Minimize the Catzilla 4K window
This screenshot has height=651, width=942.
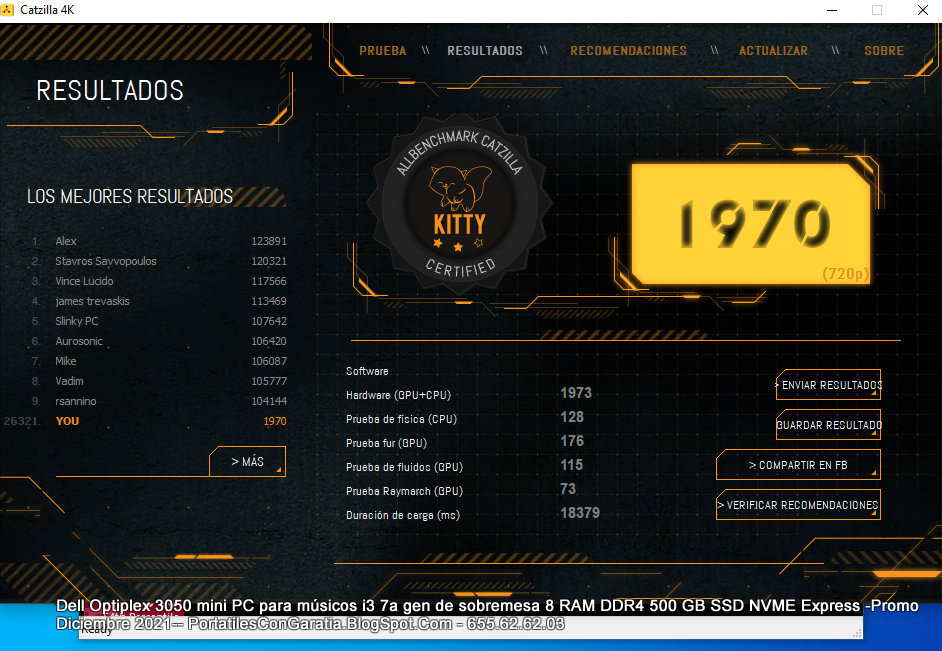(x=832, y=10)
